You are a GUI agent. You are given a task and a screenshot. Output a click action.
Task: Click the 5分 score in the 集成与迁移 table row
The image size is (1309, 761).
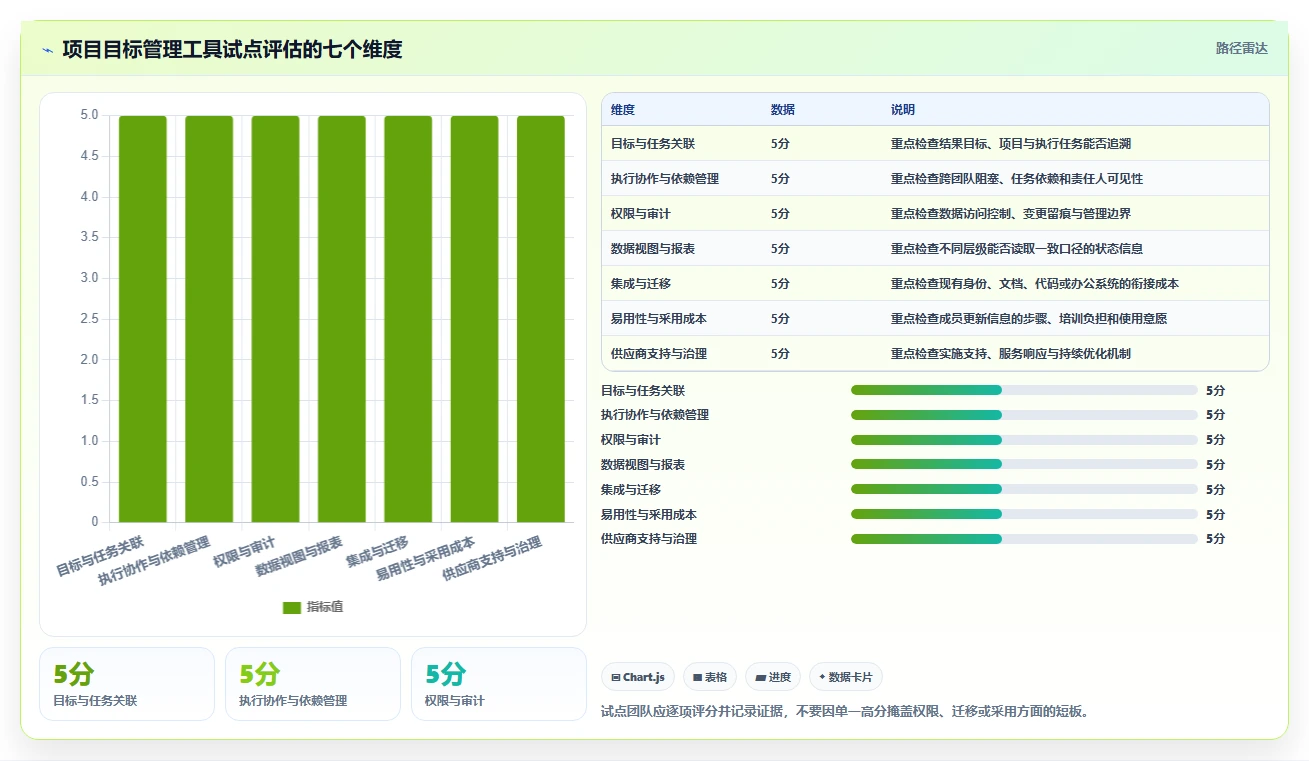[780, 284]
